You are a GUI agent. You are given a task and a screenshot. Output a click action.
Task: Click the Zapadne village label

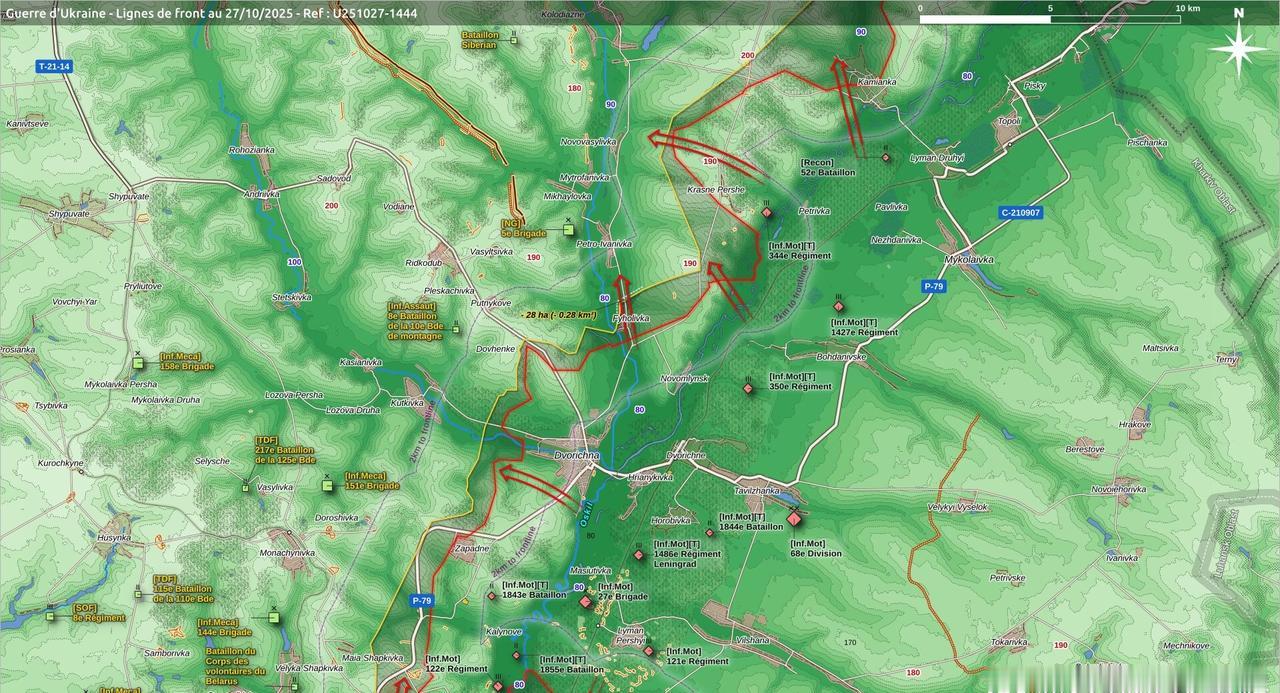[472, 548]
